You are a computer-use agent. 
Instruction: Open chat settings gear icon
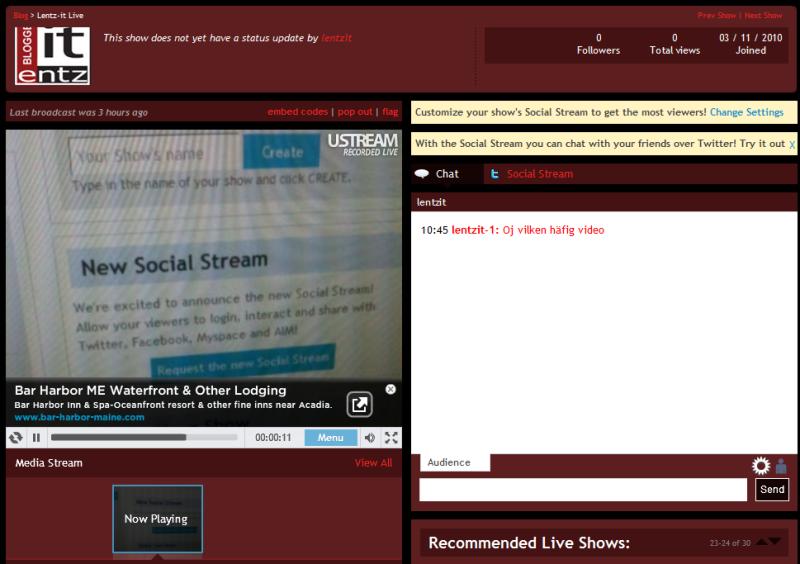pos(761,466)
